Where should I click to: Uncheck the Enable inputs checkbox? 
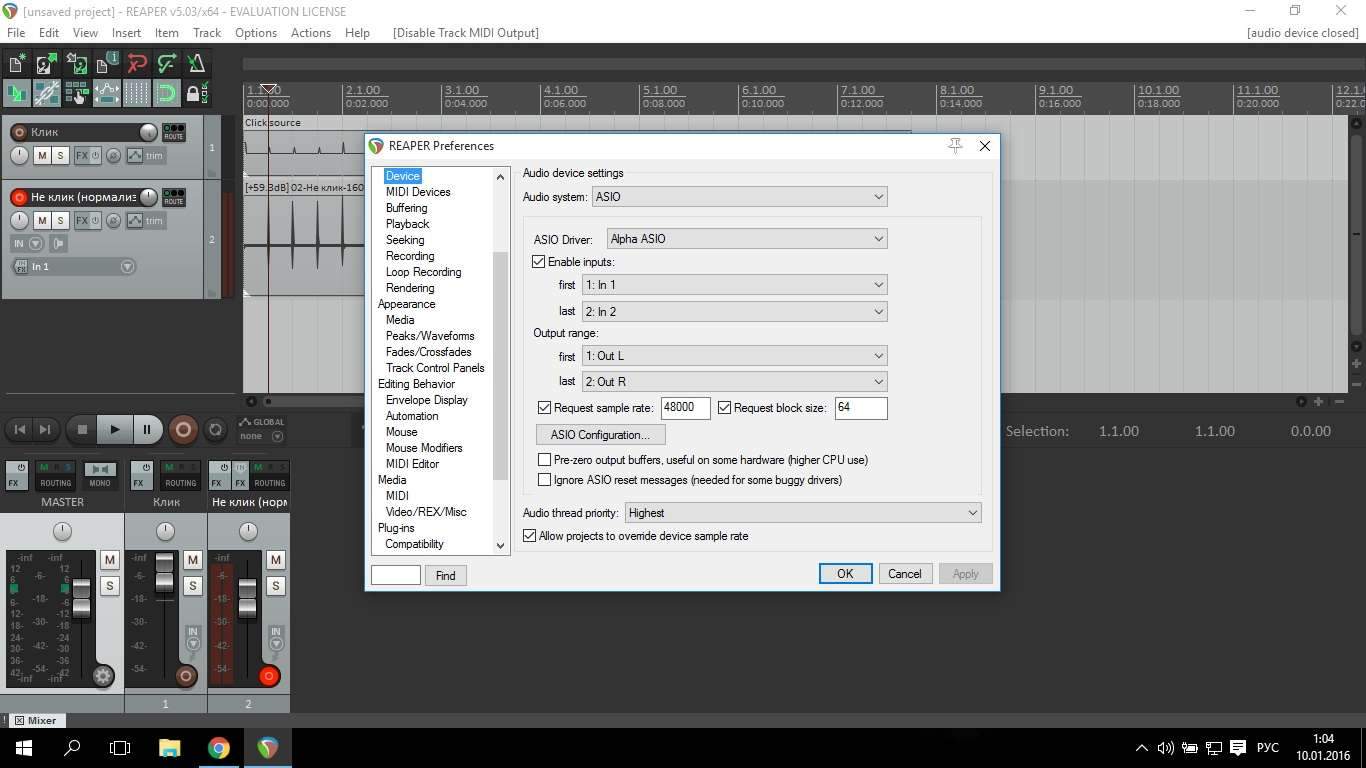[x=539, y=262]
